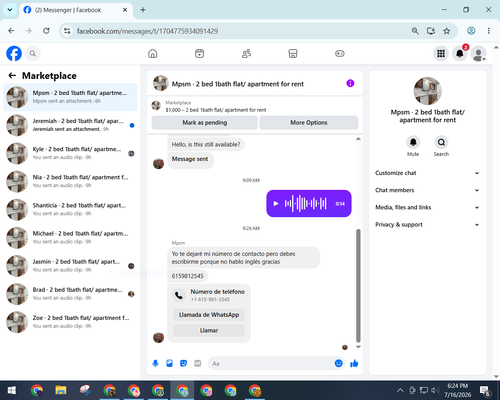Open the purple conversation information icon

(x=350, y=83)
